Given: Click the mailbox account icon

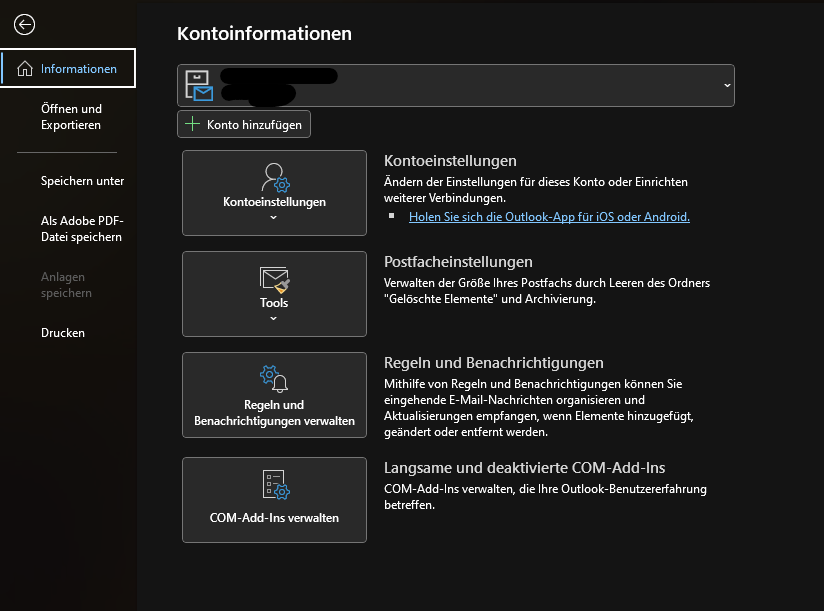Looking at the screenshot, I should tap(199, 86).
